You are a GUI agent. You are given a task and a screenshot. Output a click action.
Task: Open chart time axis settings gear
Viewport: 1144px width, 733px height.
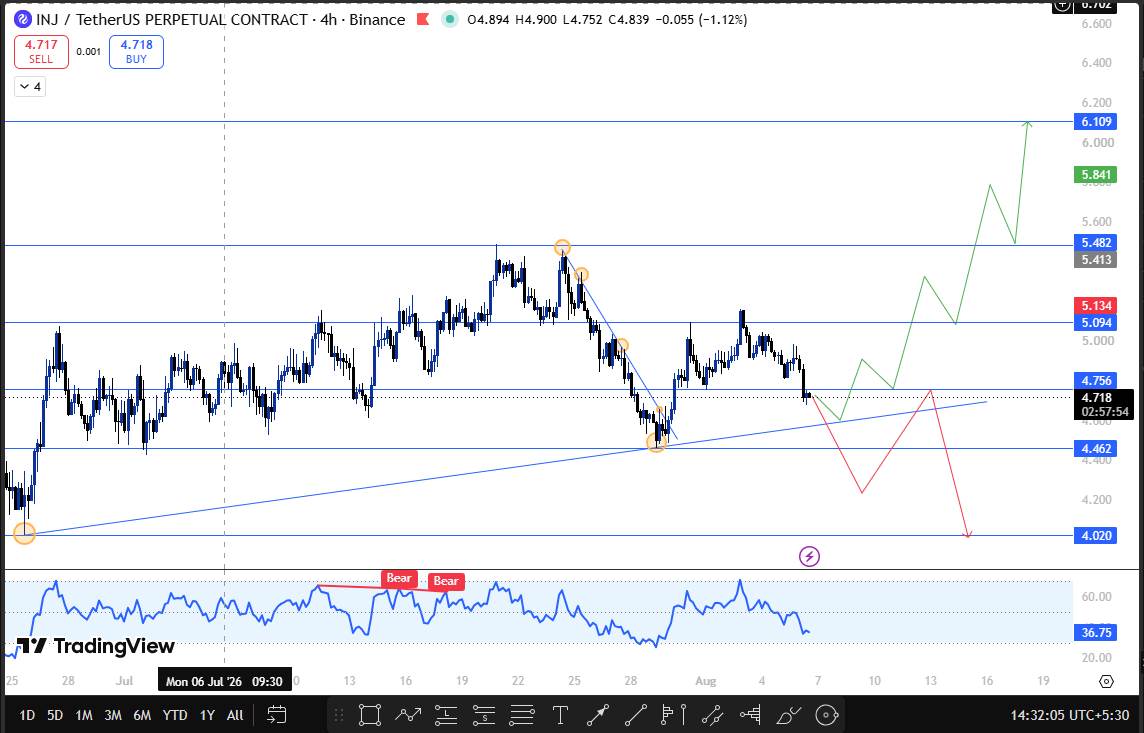1106,681
